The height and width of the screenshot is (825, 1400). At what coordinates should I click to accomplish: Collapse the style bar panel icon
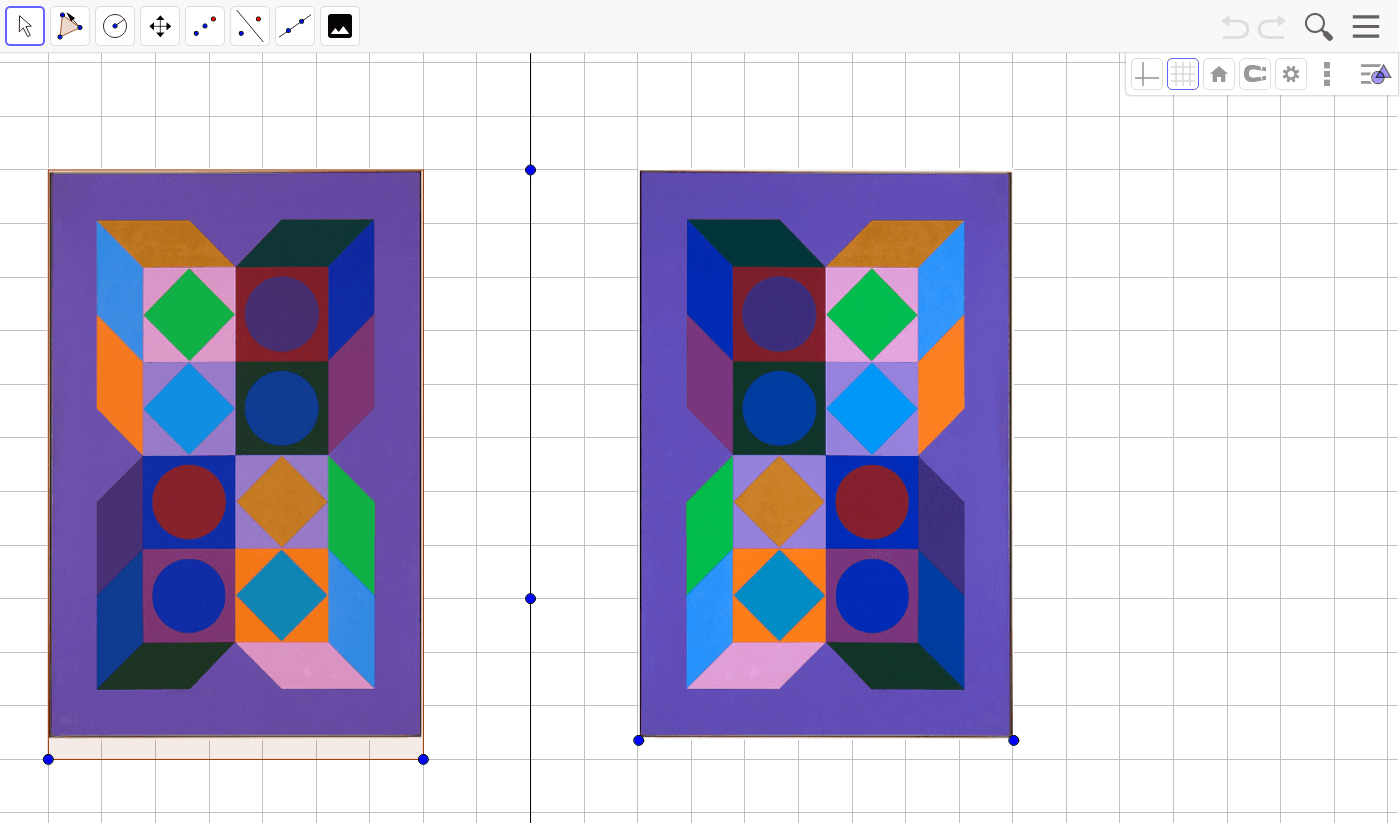click(1375, 74)
